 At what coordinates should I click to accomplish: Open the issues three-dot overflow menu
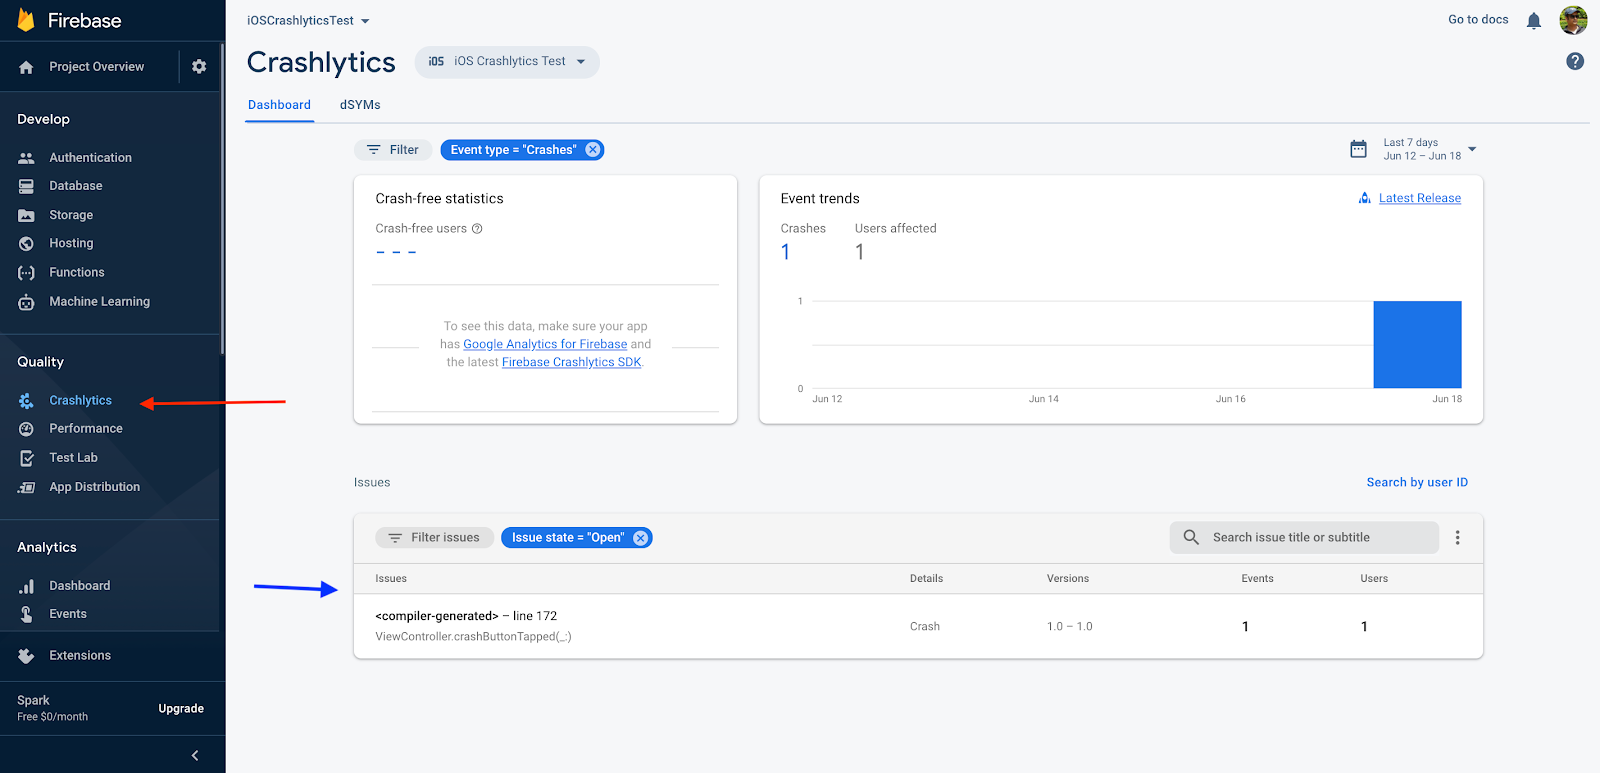1457,537
